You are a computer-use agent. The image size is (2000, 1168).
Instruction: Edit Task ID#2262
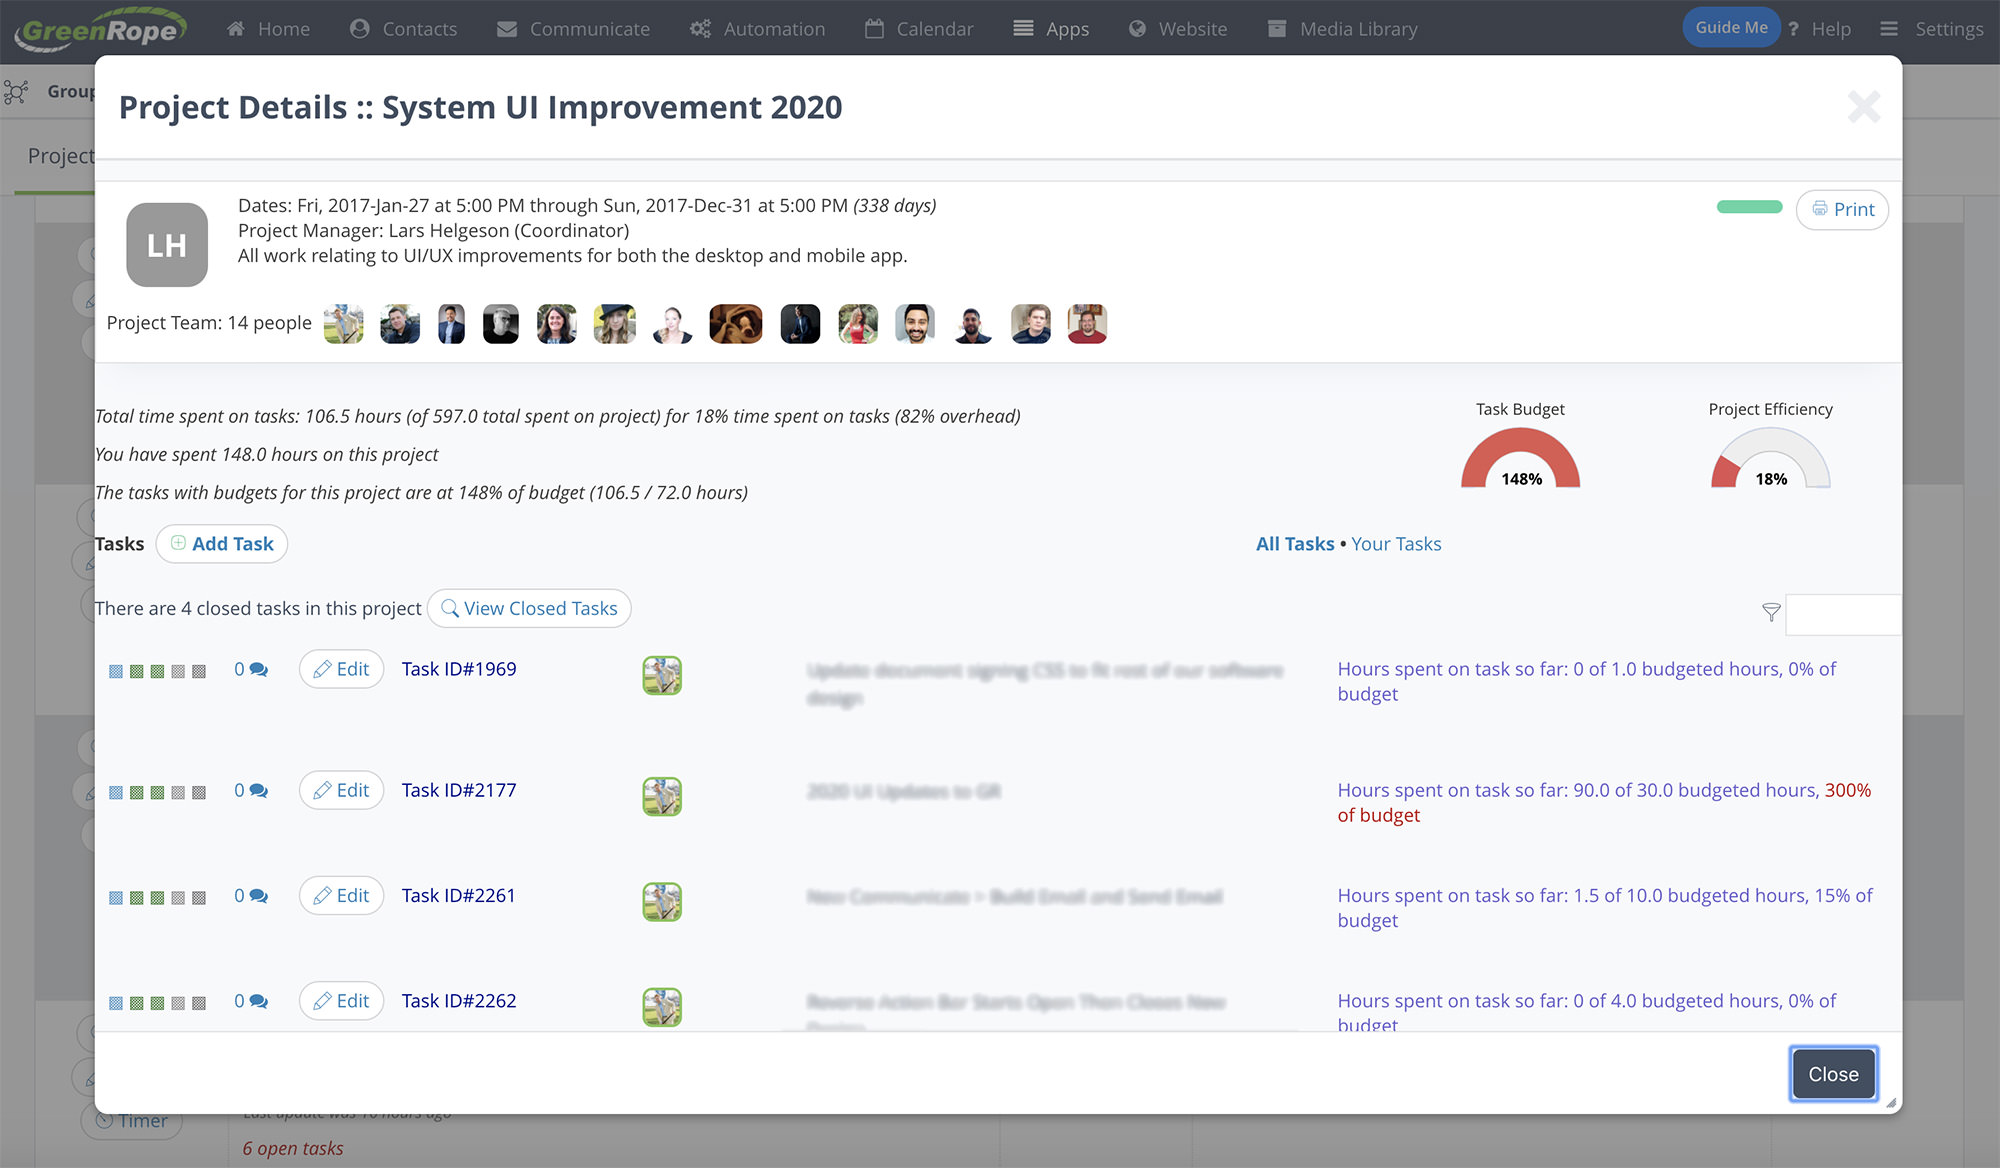pos(341,1001)
